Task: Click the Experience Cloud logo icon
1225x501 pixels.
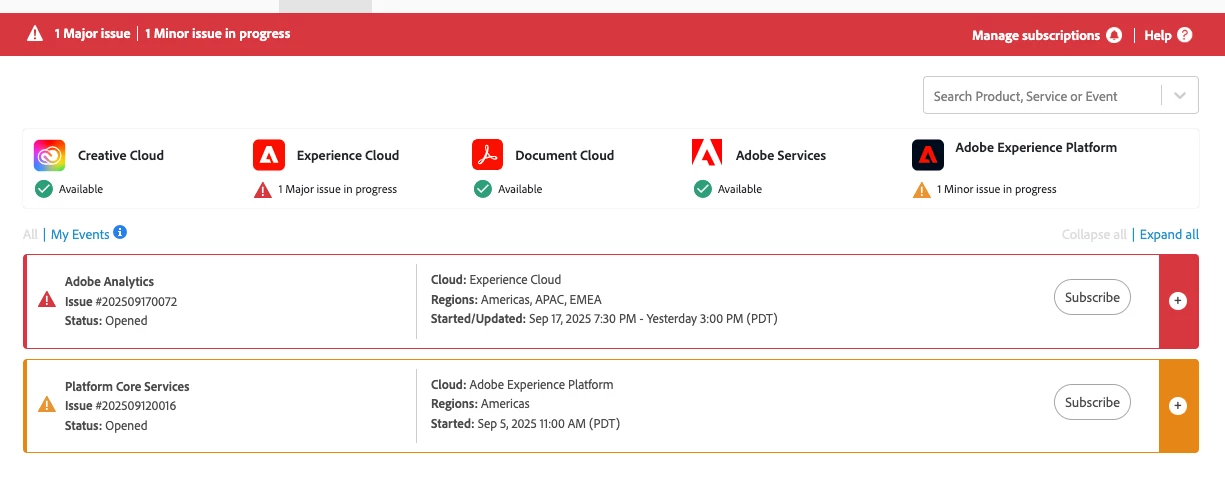Action: click(x=269, y=155)
